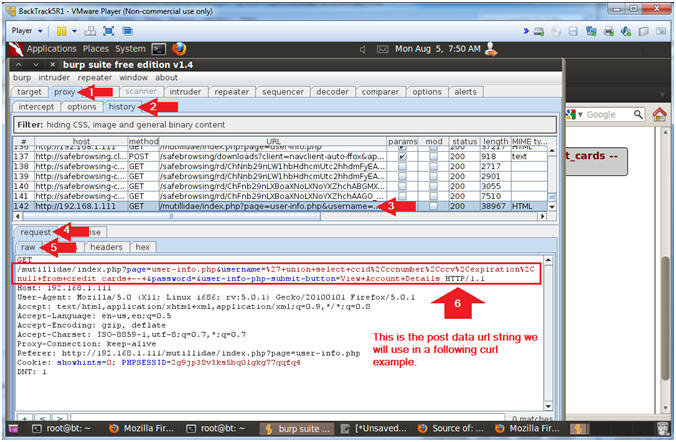676x442 pixels.
Task: Click the user icon beside the clock
Action: pos(491,49)
